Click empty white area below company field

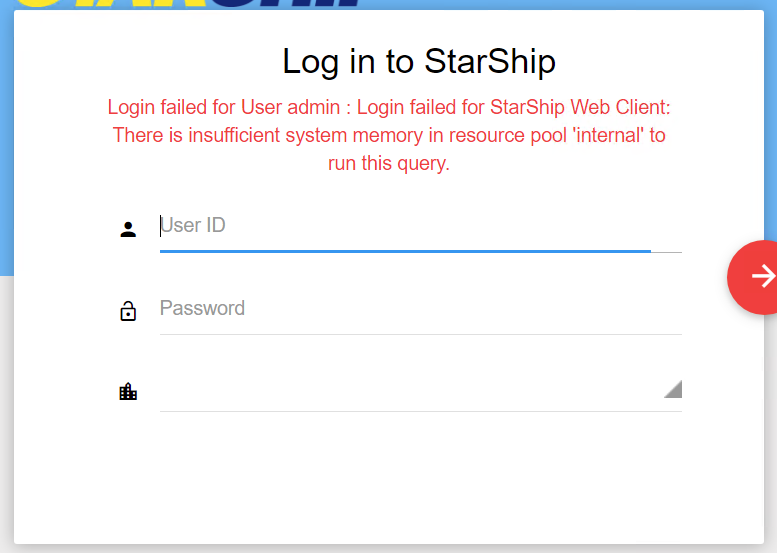tap(389, 476)
